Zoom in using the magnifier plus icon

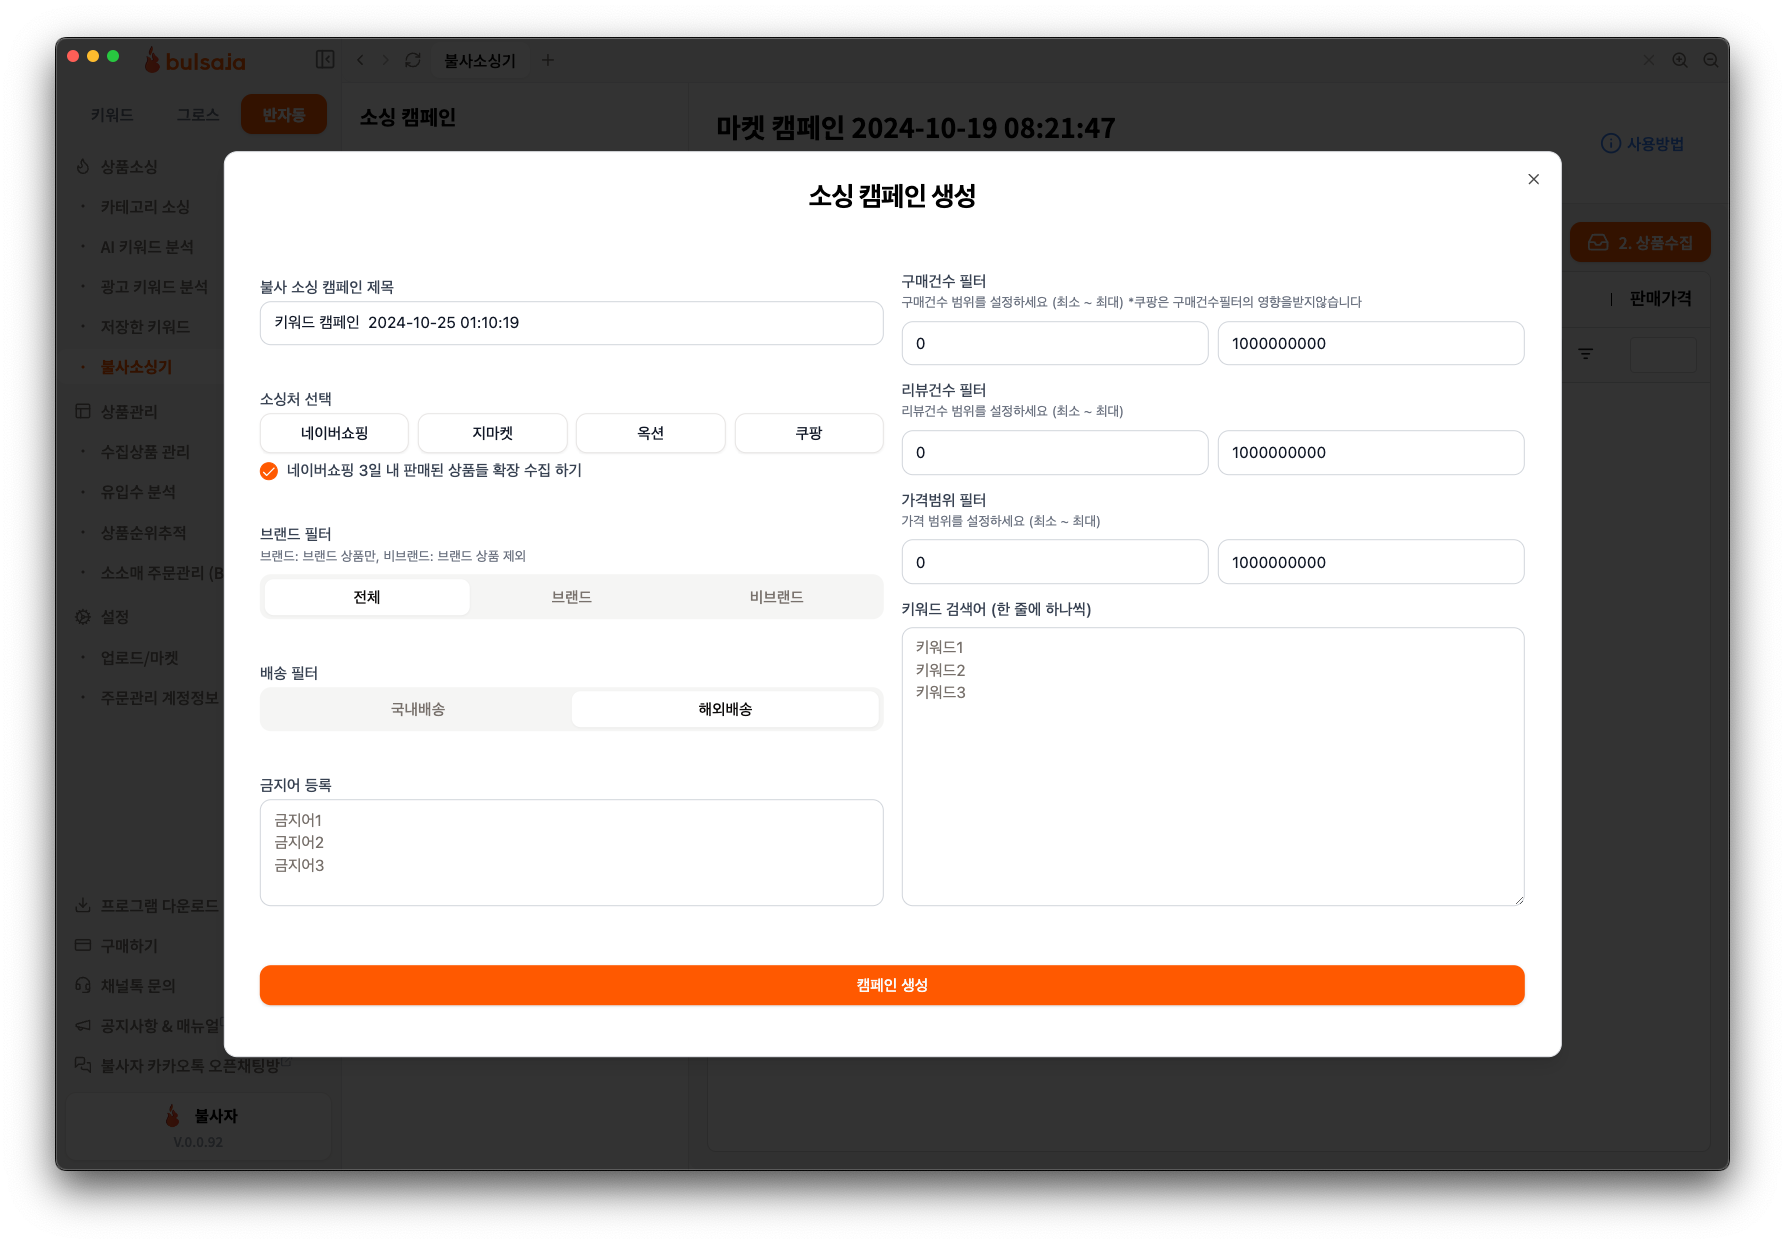[x=1680, y=60]
